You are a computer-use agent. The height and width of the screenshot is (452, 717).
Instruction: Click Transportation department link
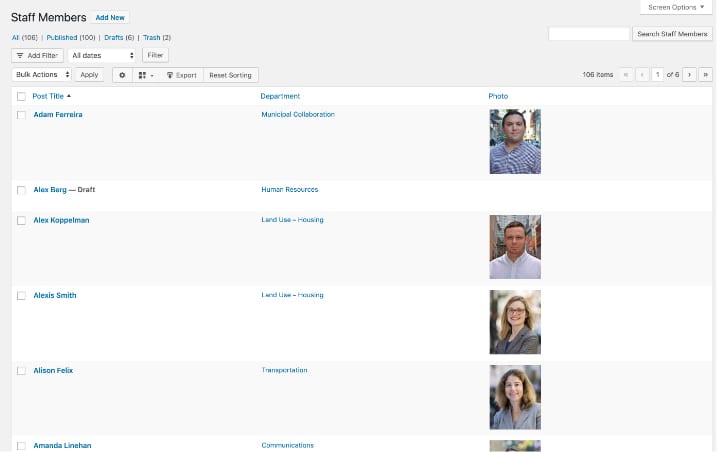[x=284, y=370]
